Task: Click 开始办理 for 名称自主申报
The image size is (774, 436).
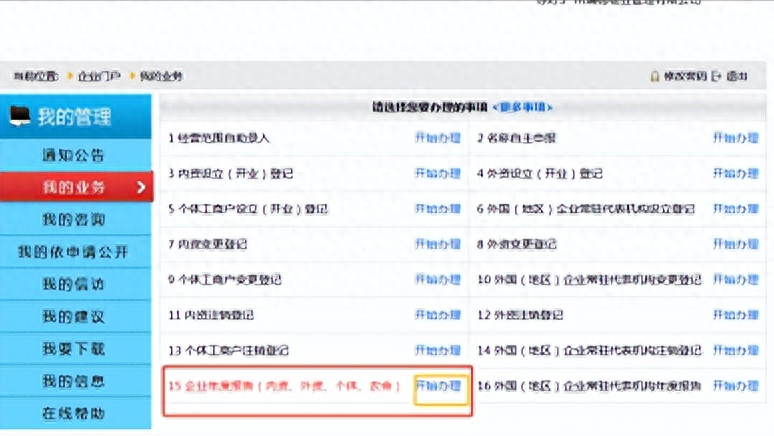Action: pyautogui.click(x=736, y=138)
